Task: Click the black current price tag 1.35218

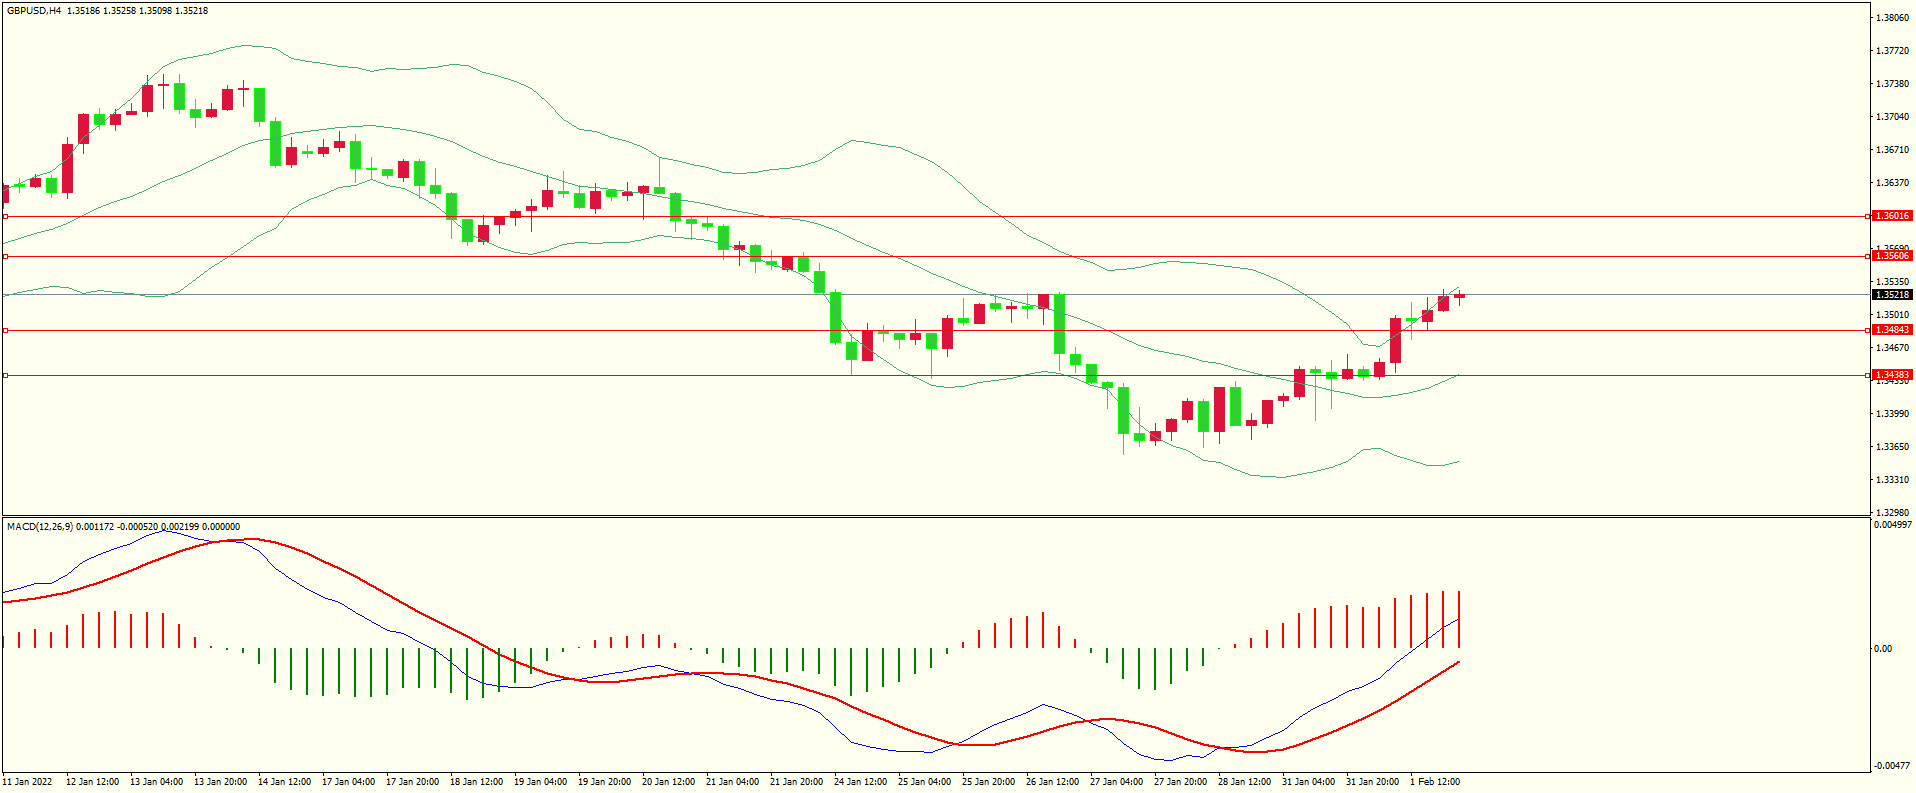Action: coord(1891,295)
